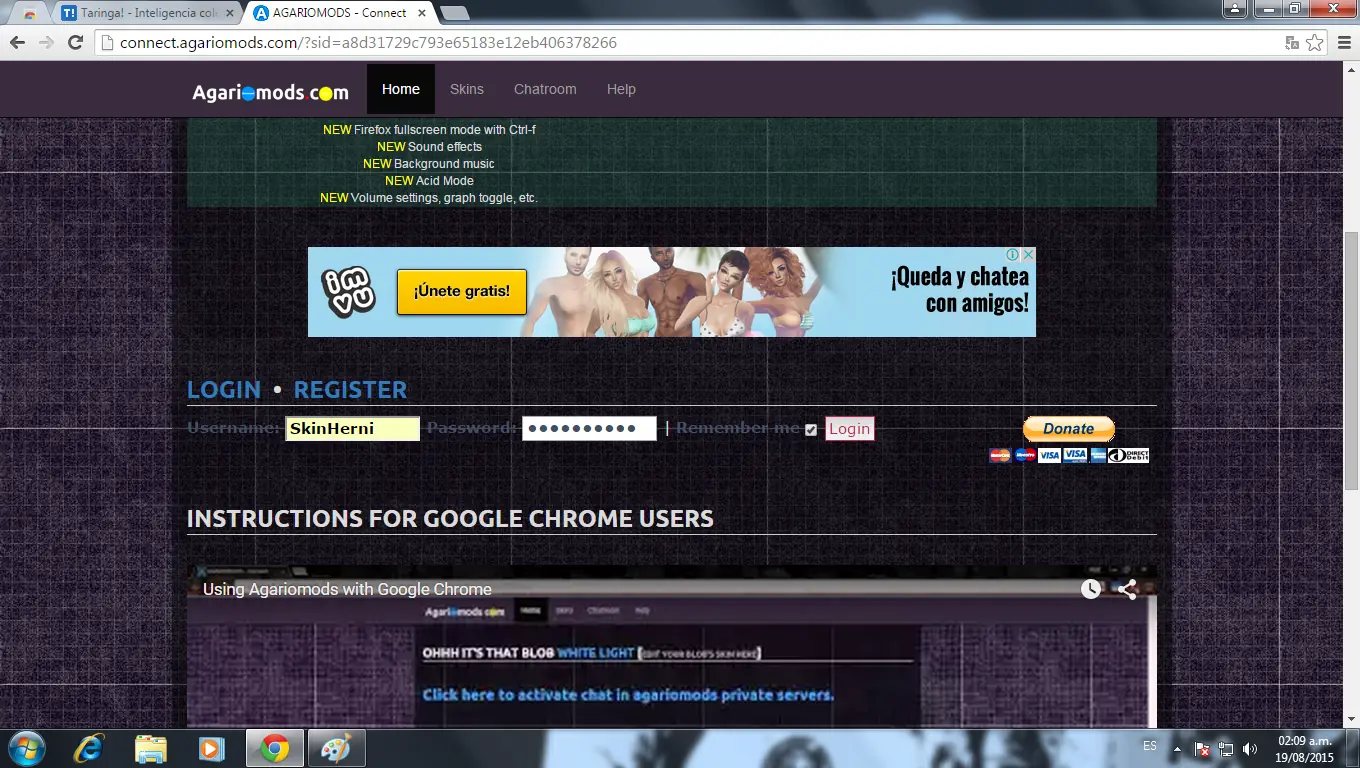Image resolution: width=1360 pixels, height=768 pixels.
Task: Go back to the previous page
Action: pos(17,43)
